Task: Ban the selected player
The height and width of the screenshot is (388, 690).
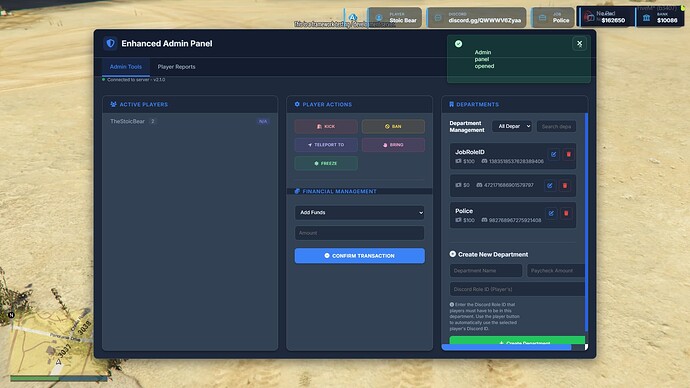Action: click(x=393, y=126)
